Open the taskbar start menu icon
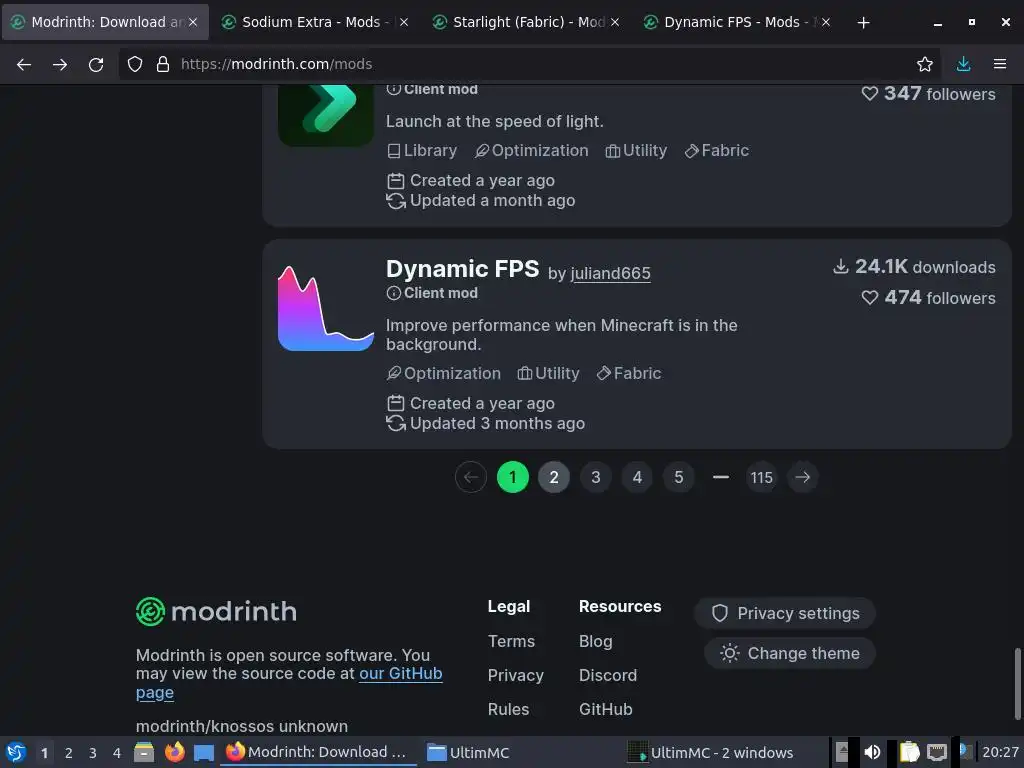 pos(16,752)
